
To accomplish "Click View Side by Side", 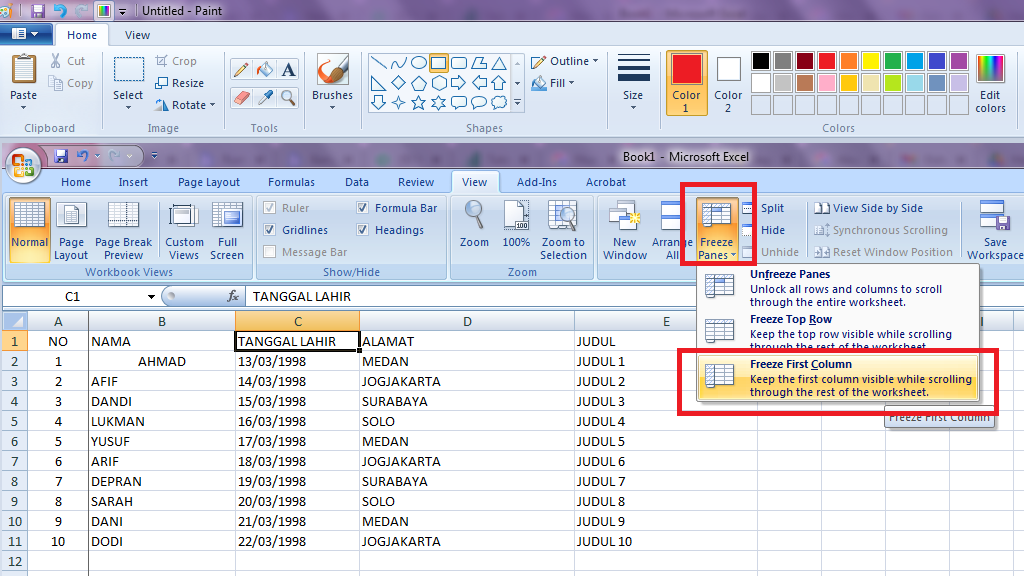I will coord(869,208).
